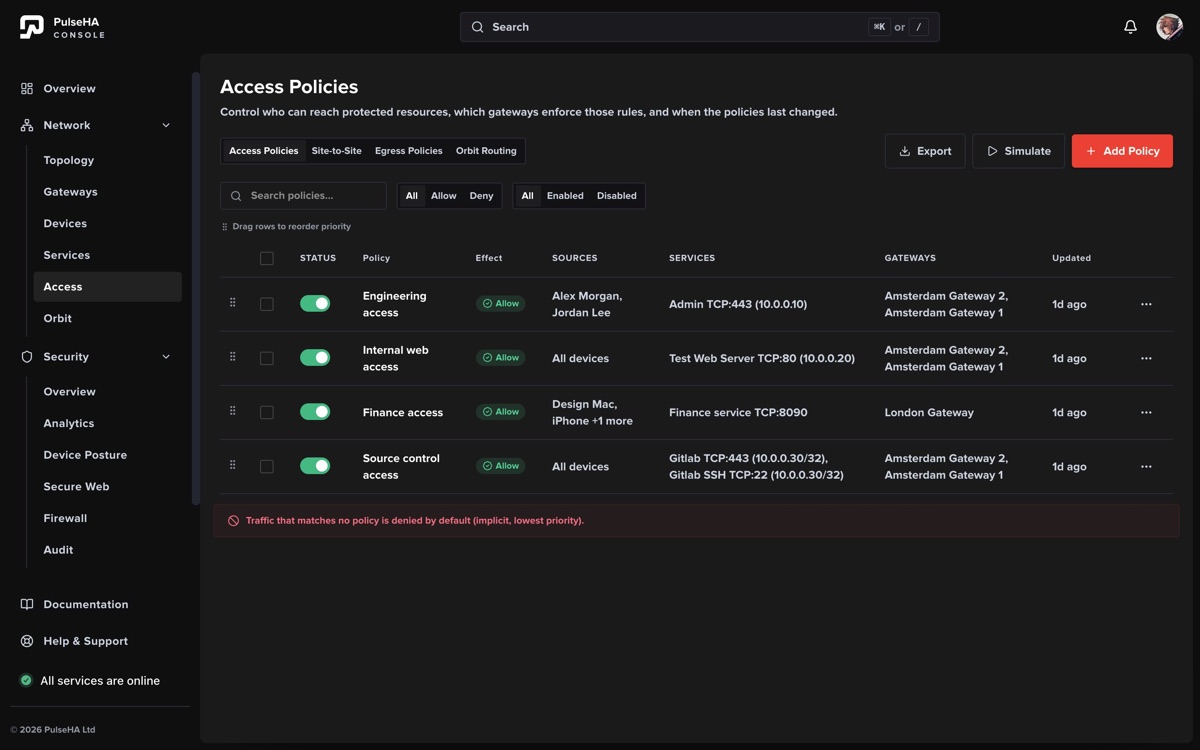This screenshot has height=750, width=1200.
Task: Focus the top Search bar
Action: coord(700,27)
